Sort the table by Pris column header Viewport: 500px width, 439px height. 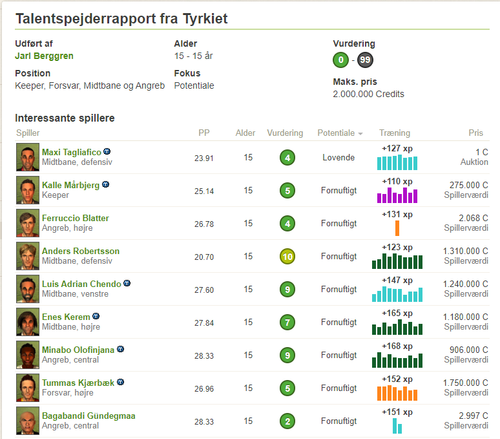(476, 133)
